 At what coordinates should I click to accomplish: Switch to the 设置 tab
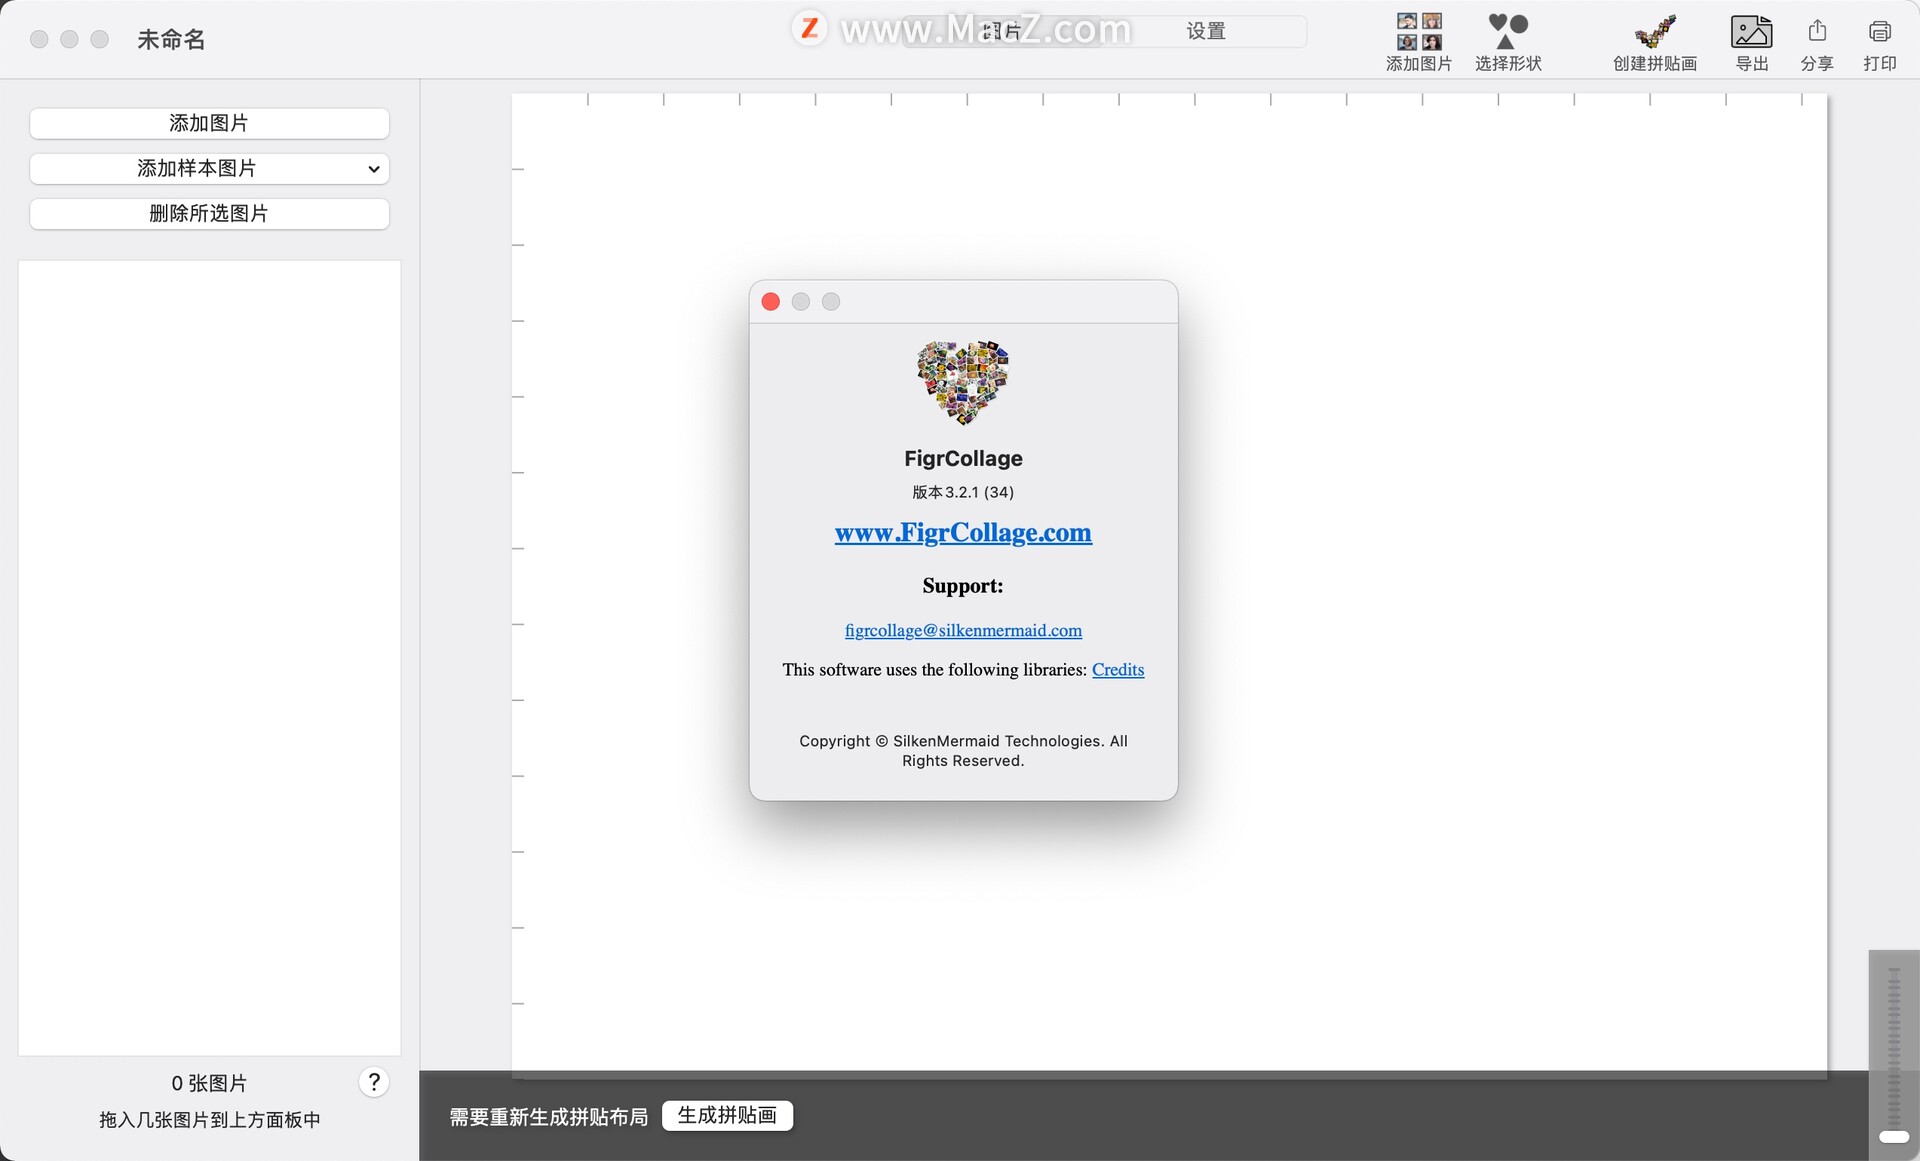1206,31
